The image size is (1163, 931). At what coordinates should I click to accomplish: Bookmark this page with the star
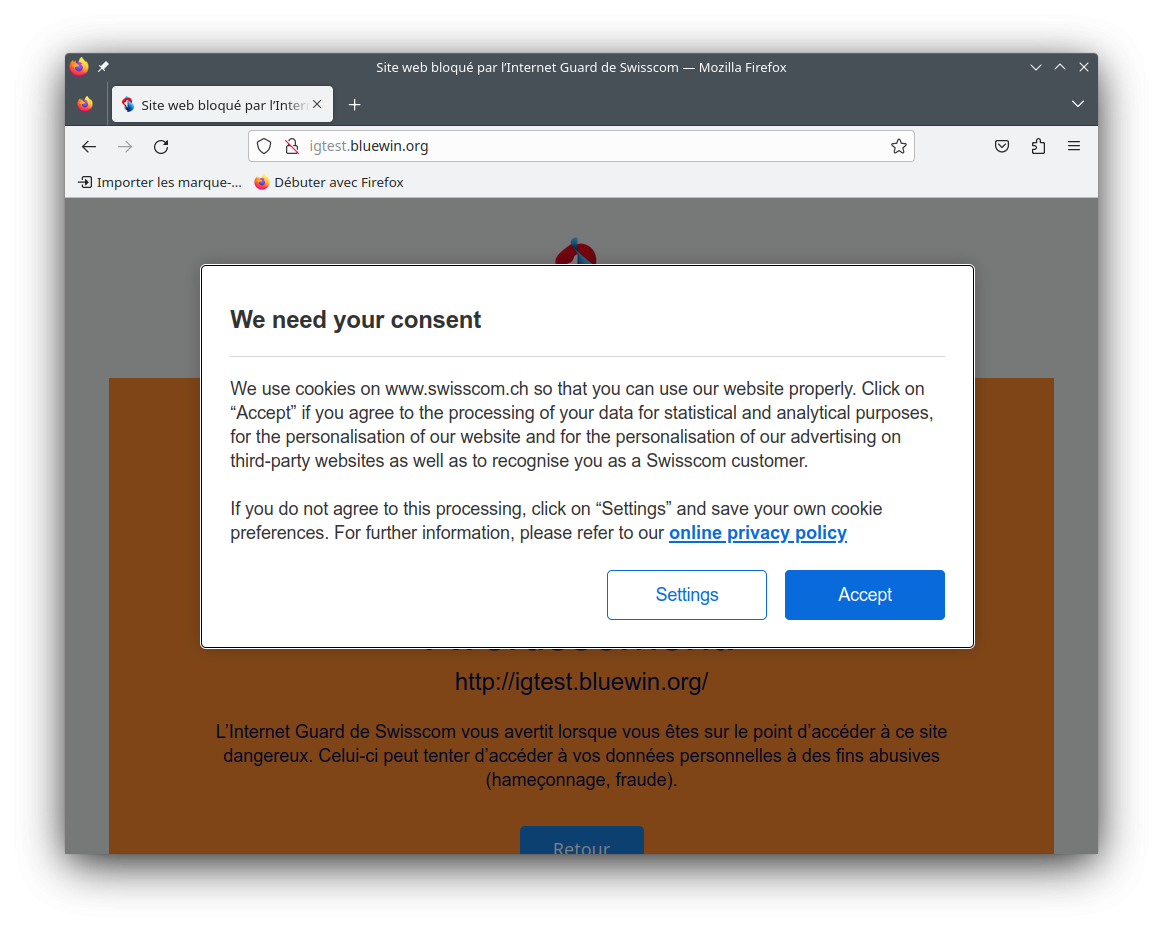pyautogui.click(x=899, y=146)
